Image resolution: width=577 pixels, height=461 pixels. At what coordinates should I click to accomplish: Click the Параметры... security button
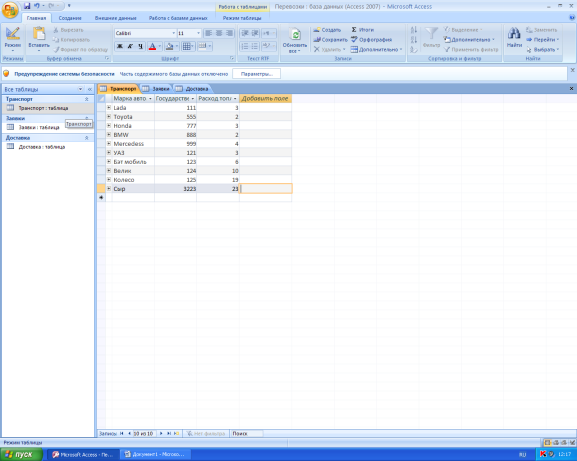[x=256, y=74]
